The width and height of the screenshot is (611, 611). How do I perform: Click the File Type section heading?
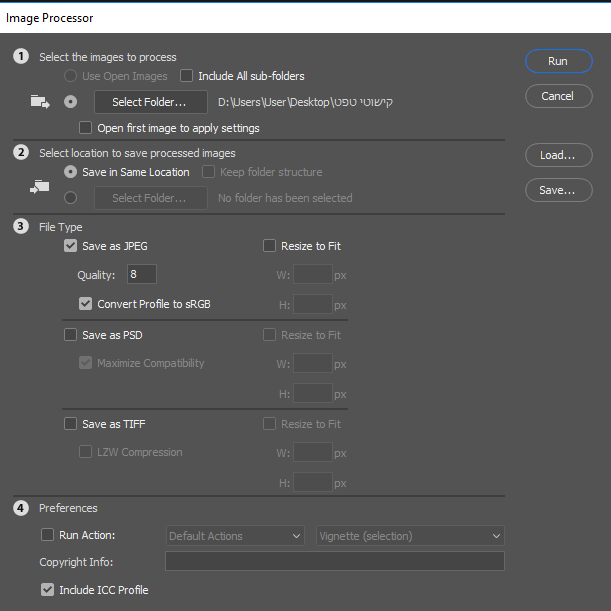60,227
